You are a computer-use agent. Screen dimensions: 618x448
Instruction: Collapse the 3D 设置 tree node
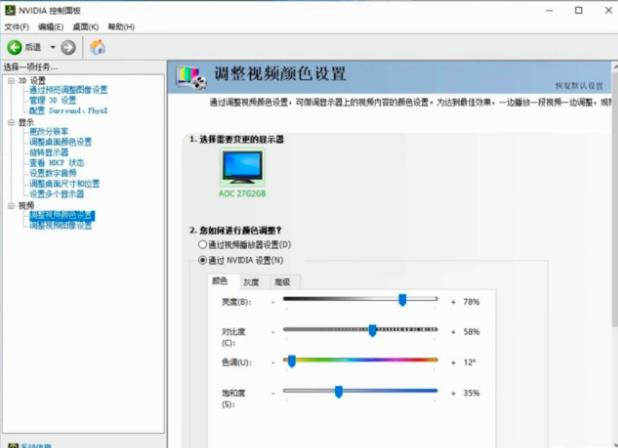coord(11,81)
